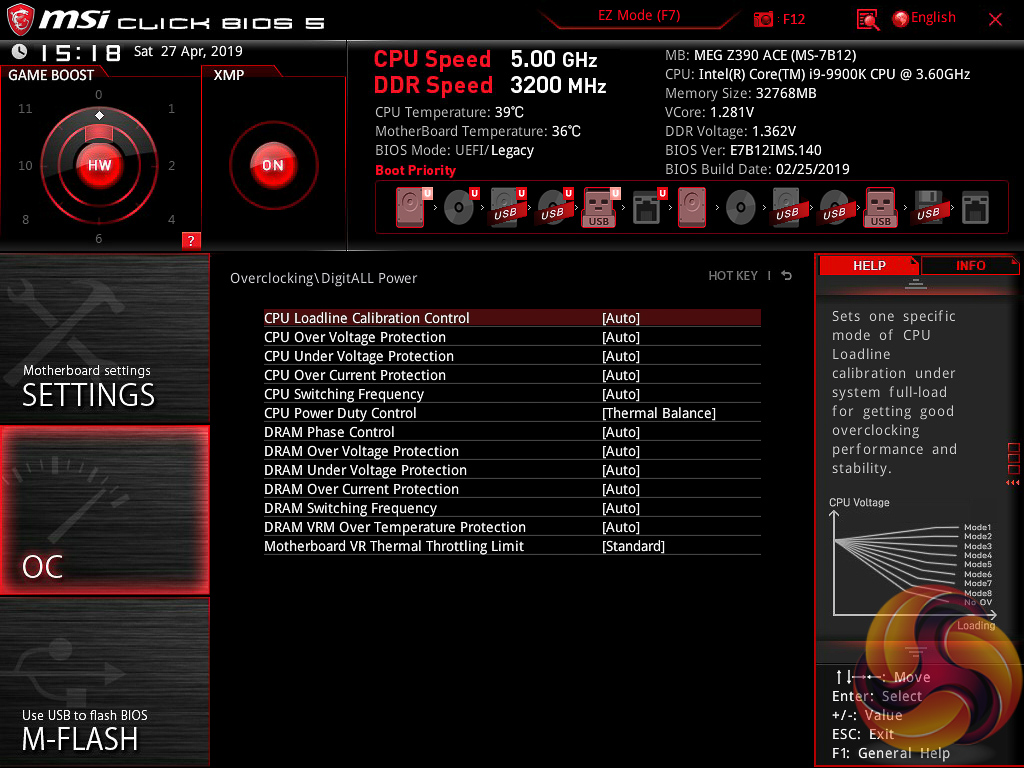Click the back arrow next to HOT KEY
1024x768 pixels.
tap(787, 276)
